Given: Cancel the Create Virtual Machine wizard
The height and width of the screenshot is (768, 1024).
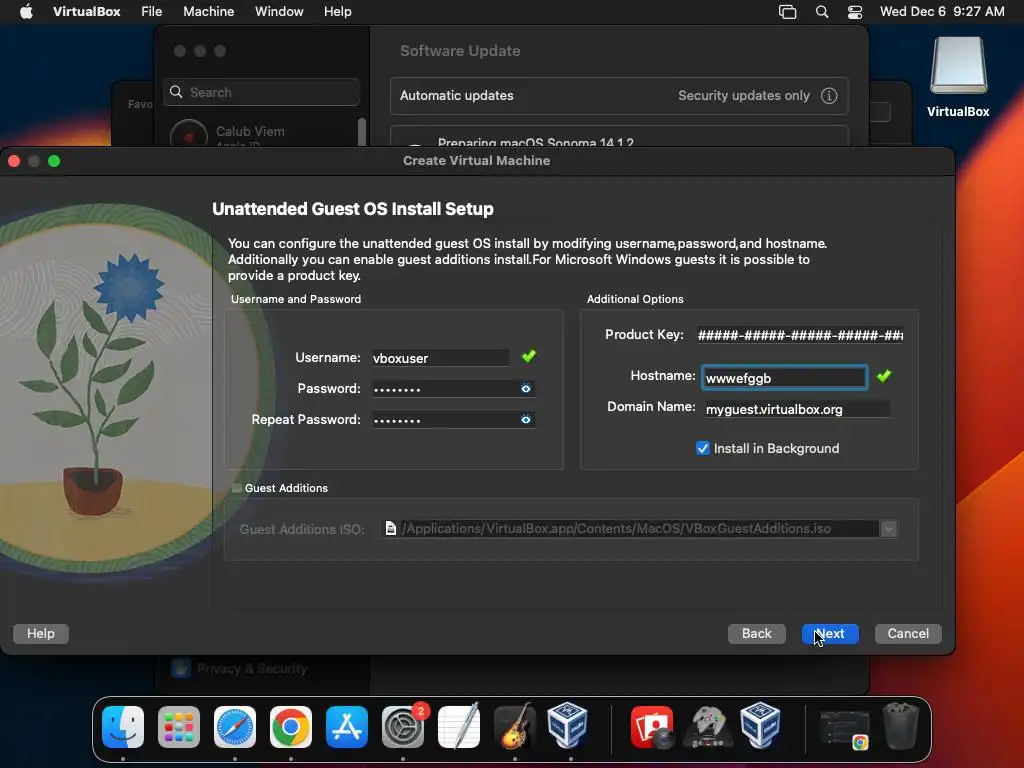Looking at the screenshot, I should (x=908, y=633).
